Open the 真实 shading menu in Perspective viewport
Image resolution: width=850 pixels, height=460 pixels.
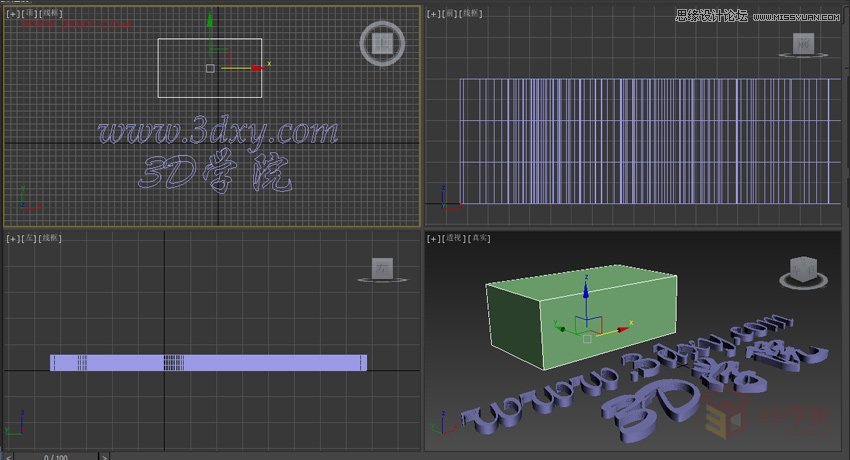pos(479,238)
